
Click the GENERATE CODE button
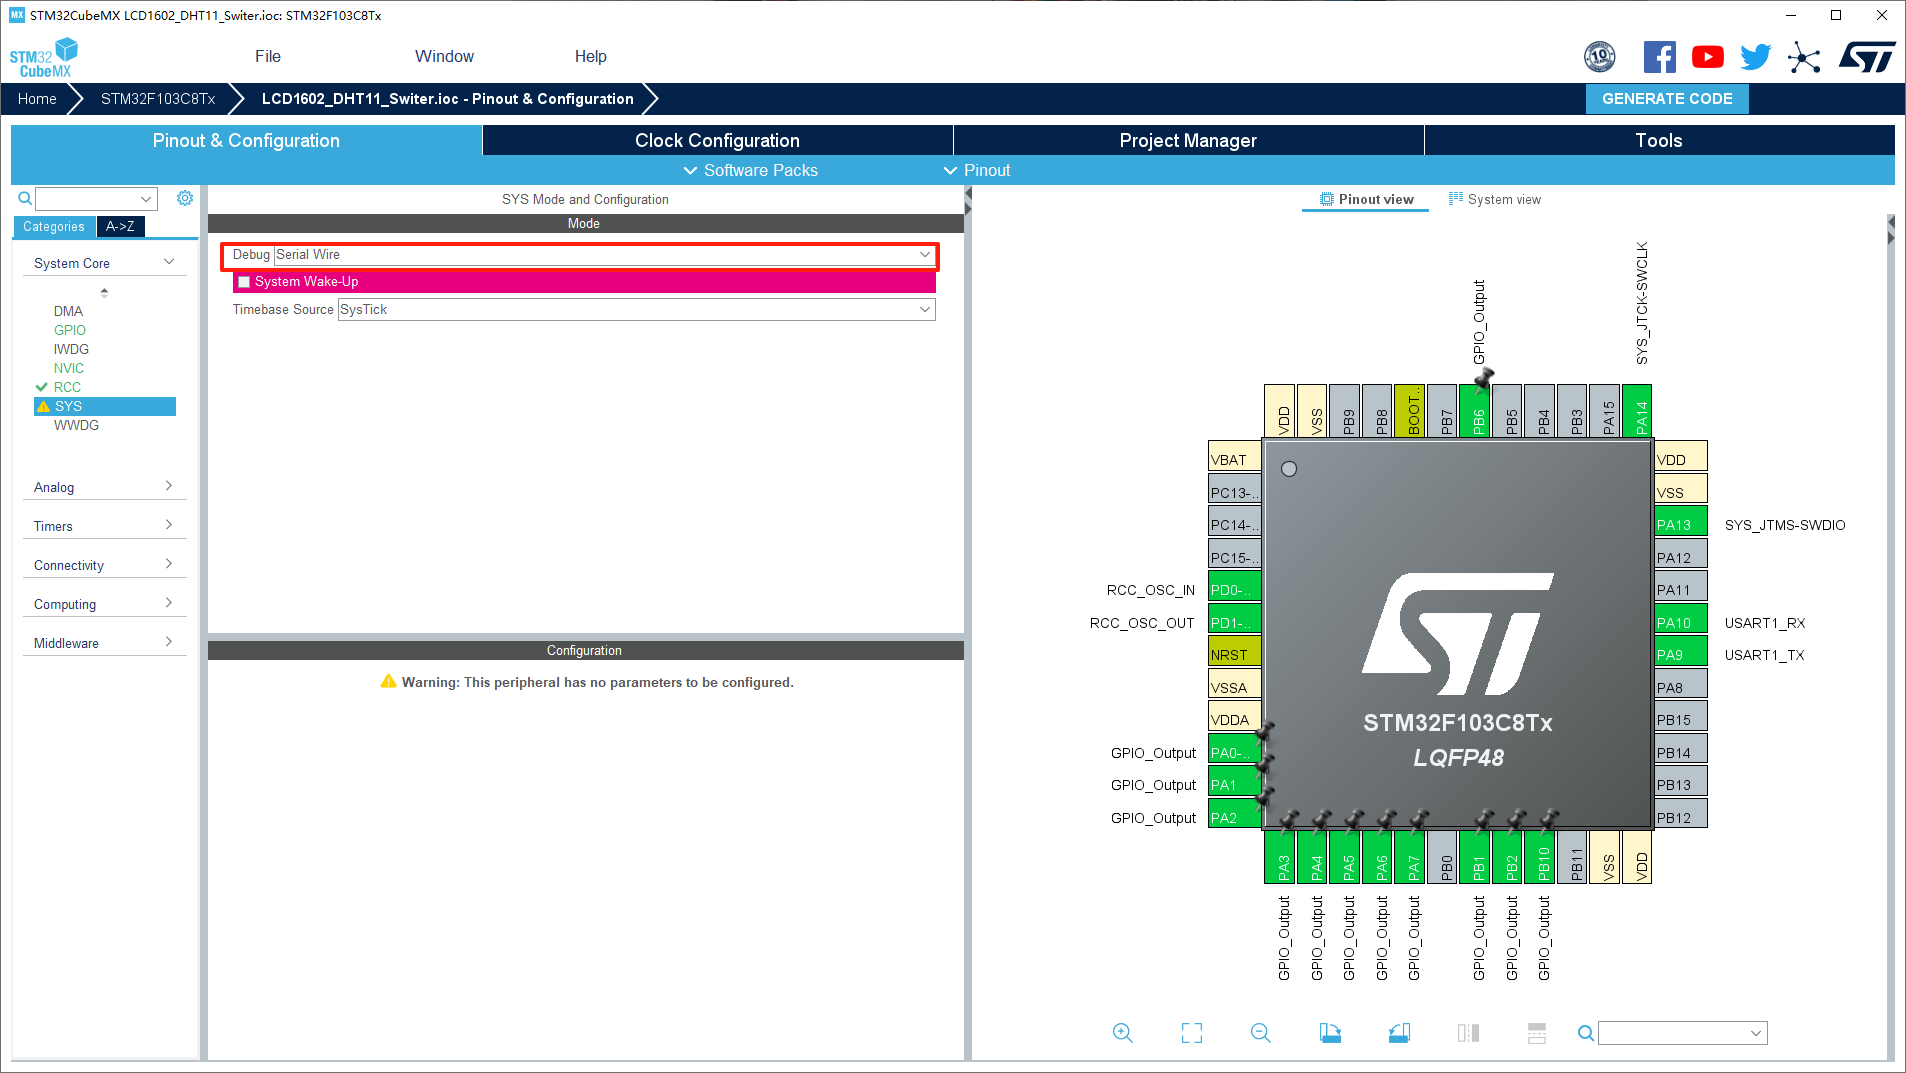pyautogui.click(x=1667, y=99)
